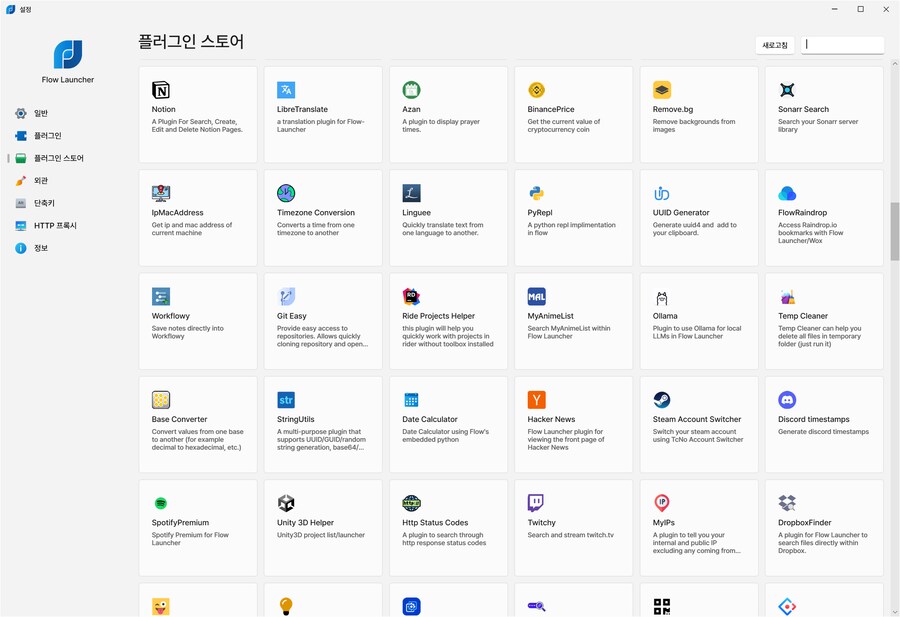Click the Azan prayer times plugin icon
The image size is (900, 617).
click(x=411, y=89)
